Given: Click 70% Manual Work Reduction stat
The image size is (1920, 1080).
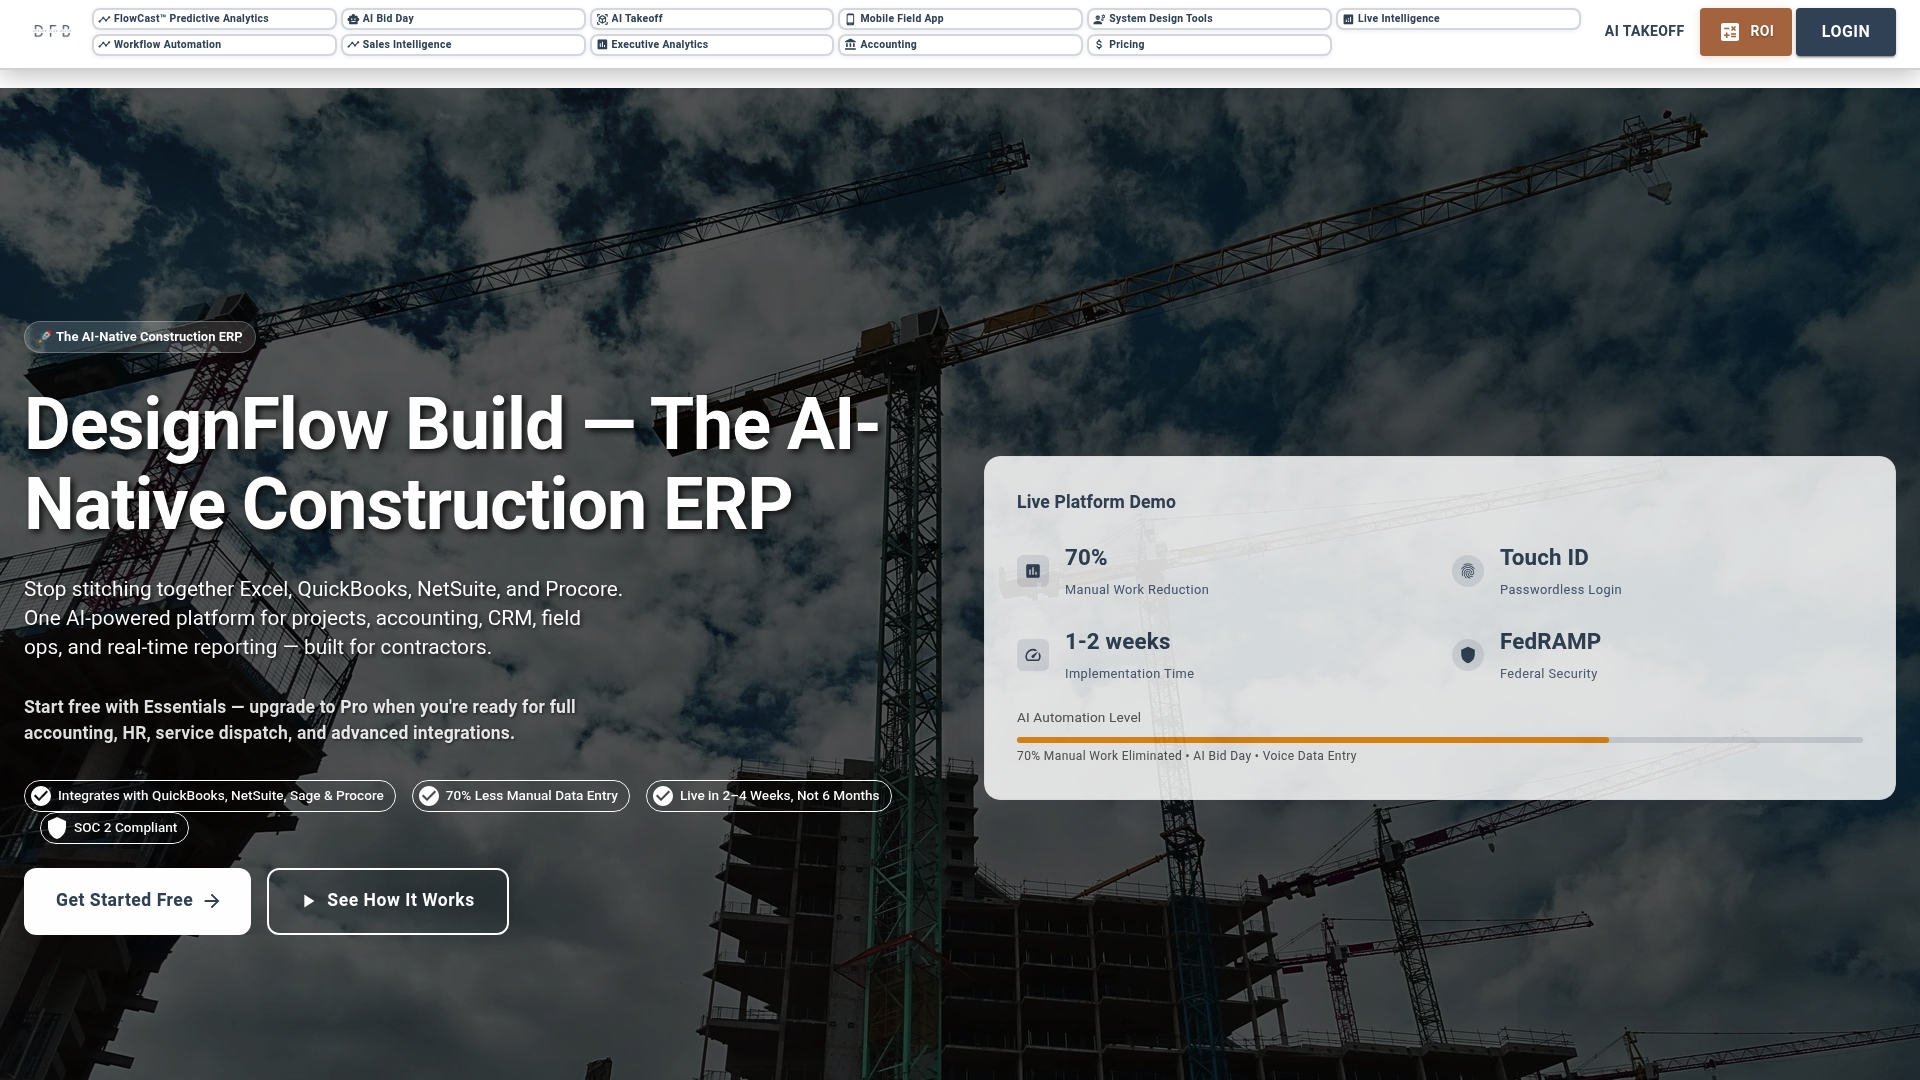Looking at the screenshot, I should pyautogui.click(x=1137, y=572).
